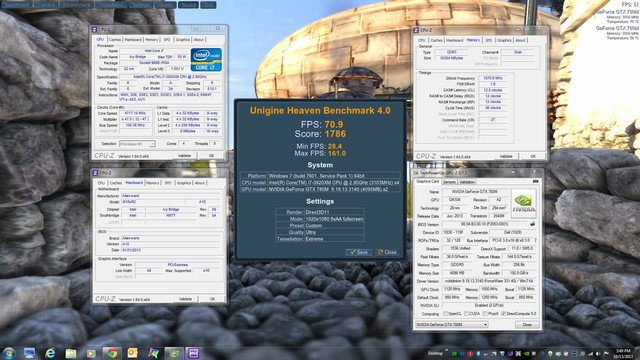Click the BIOS save chip icon in GPU-Z
640x360 pixels.
(532, 224)
